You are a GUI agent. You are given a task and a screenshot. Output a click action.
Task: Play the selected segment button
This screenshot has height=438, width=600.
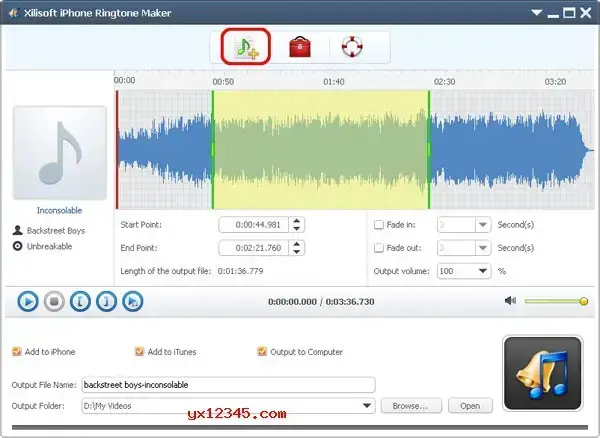[x=133, y=301]
